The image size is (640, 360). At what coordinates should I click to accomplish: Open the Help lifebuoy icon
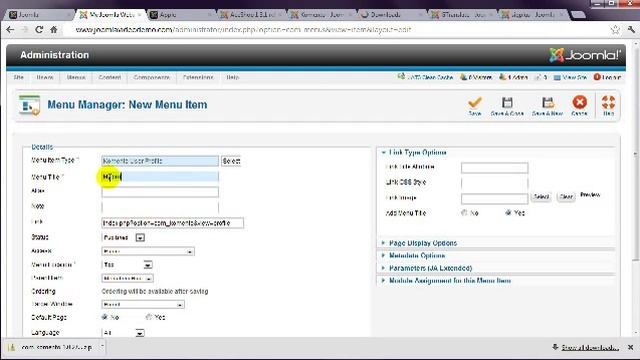pyautogui.click(x=608, y=102)
